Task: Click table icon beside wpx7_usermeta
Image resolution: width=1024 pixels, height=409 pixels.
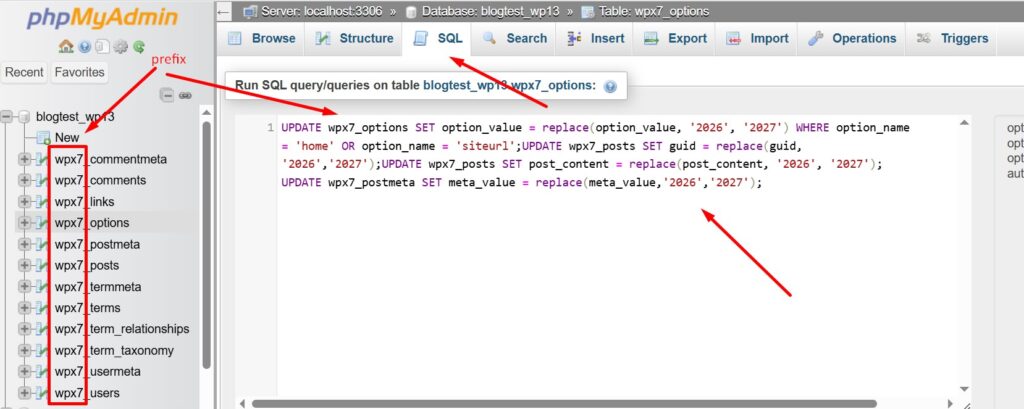Action: pyautogui.click(x=43, y=372)
